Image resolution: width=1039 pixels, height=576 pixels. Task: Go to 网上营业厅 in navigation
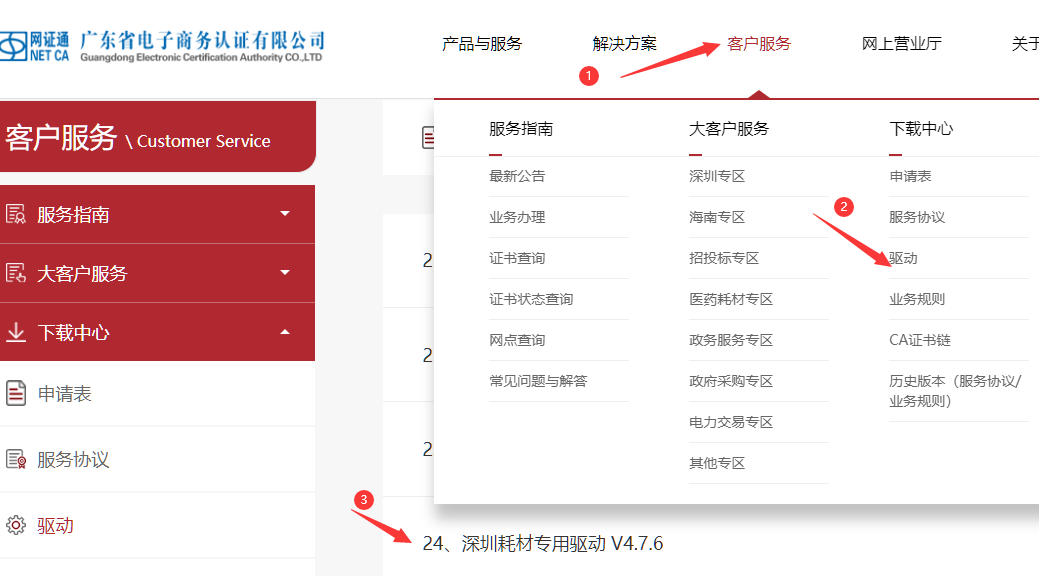pos(901,44)
